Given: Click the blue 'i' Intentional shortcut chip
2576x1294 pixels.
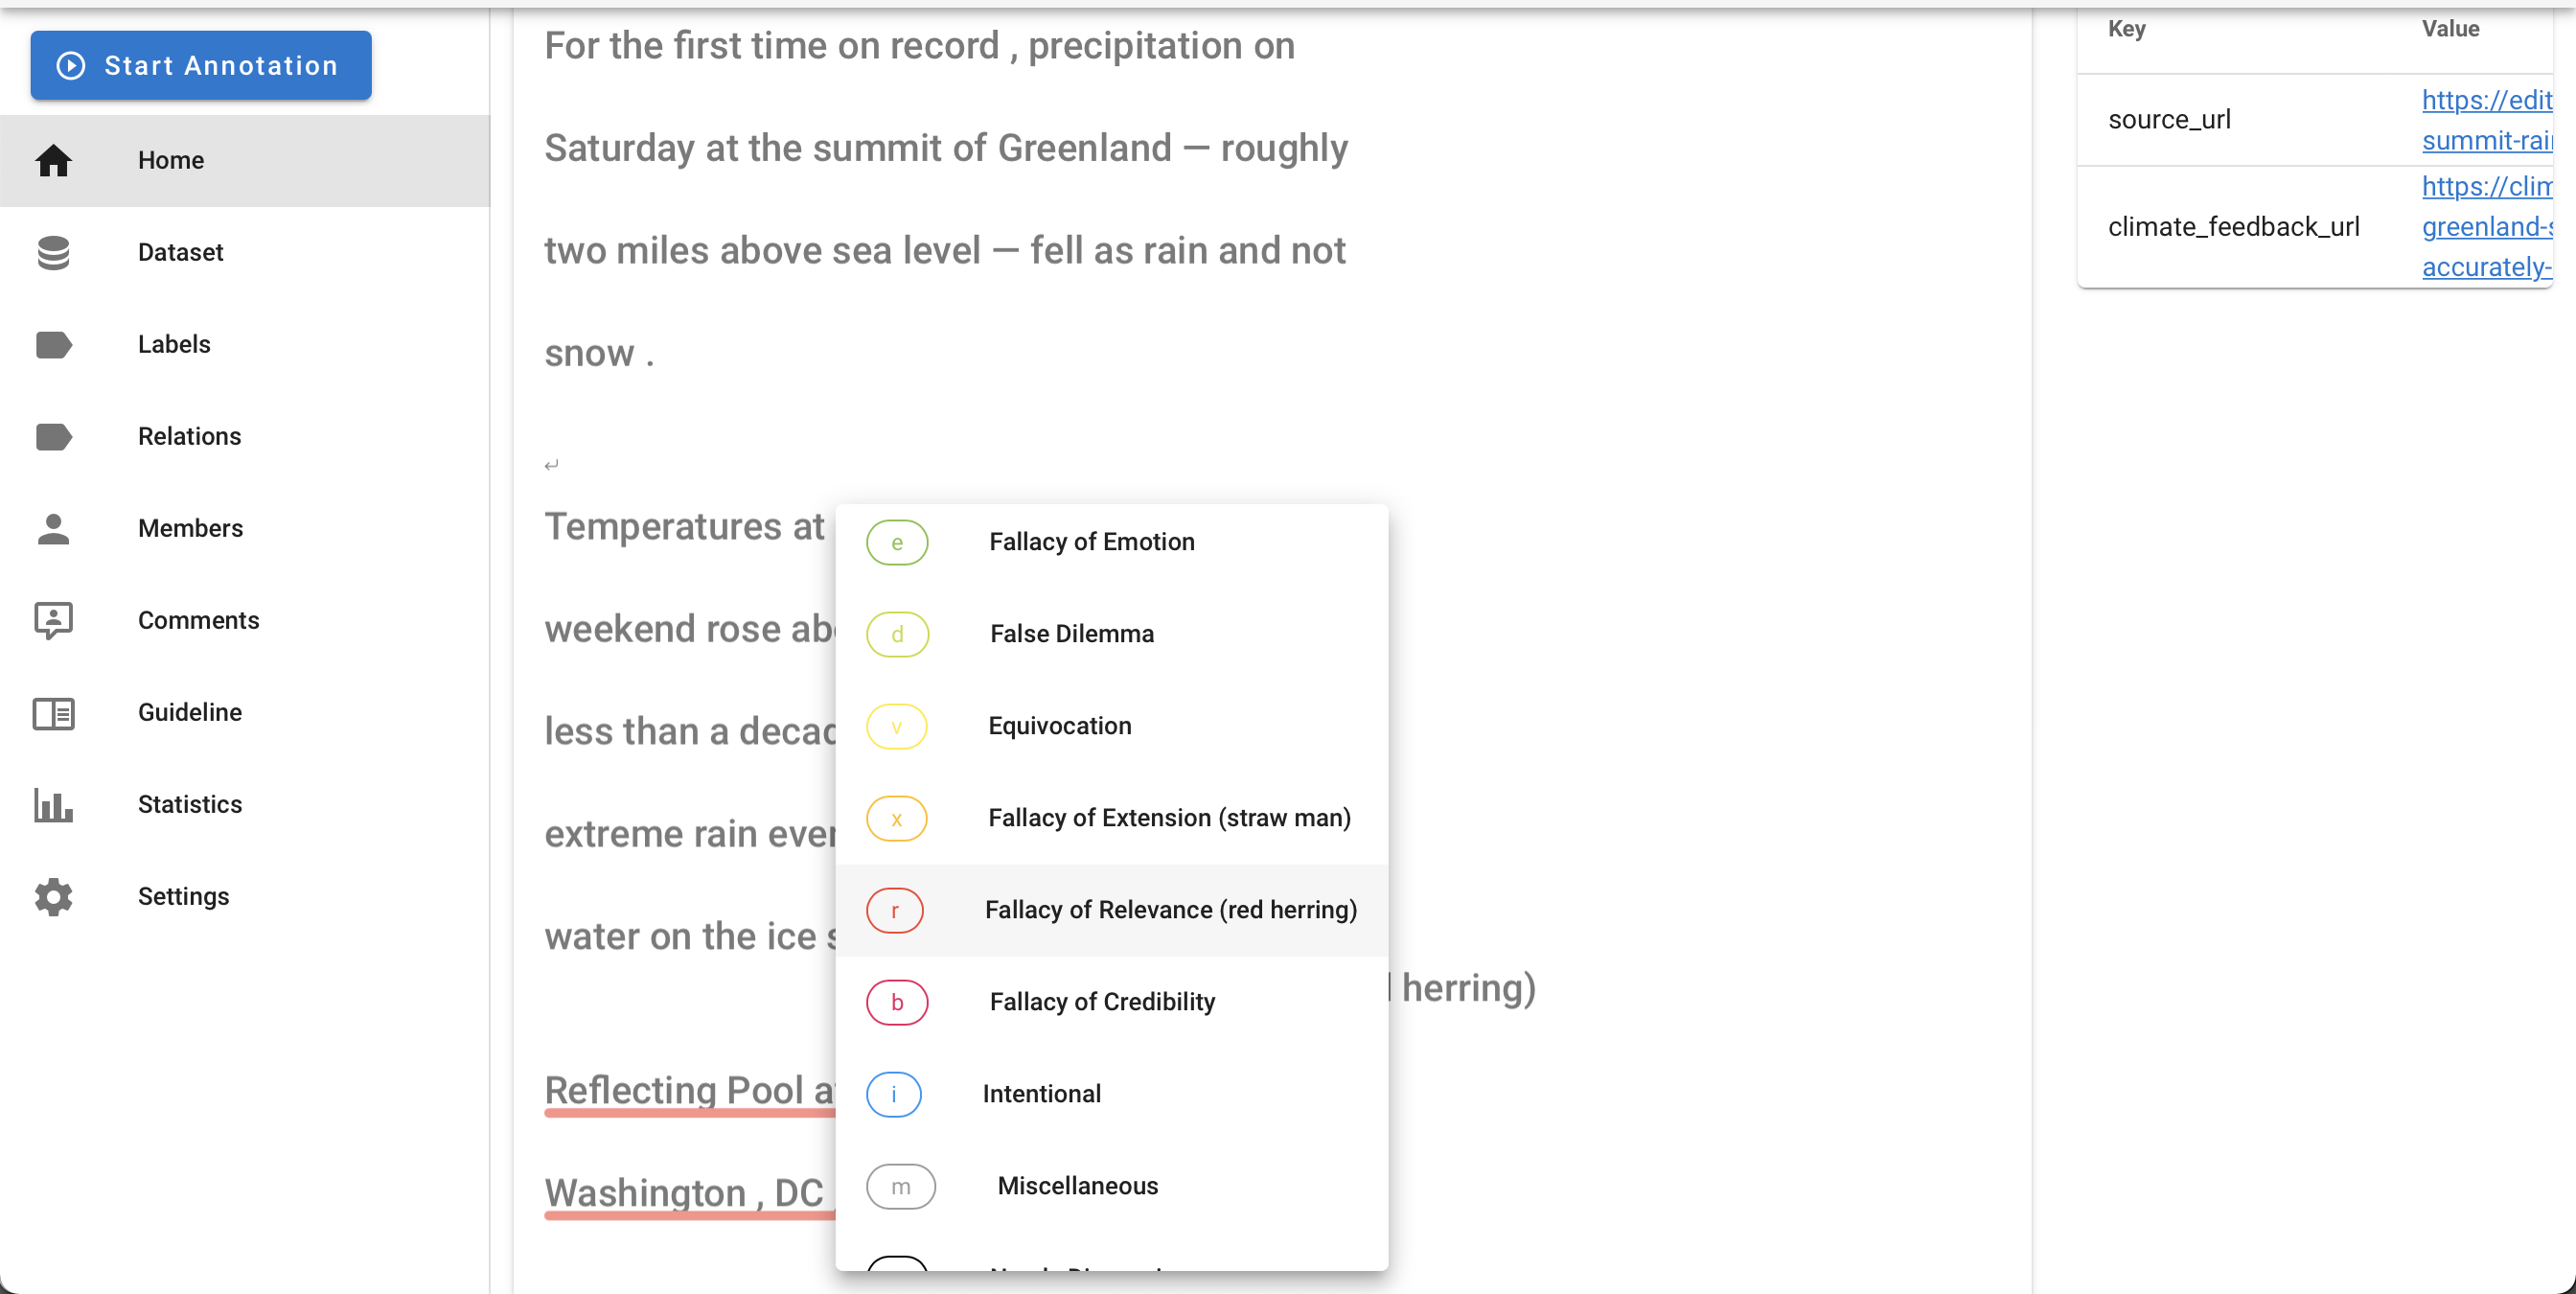Looking at the screenshot, I should point(893,1094).
